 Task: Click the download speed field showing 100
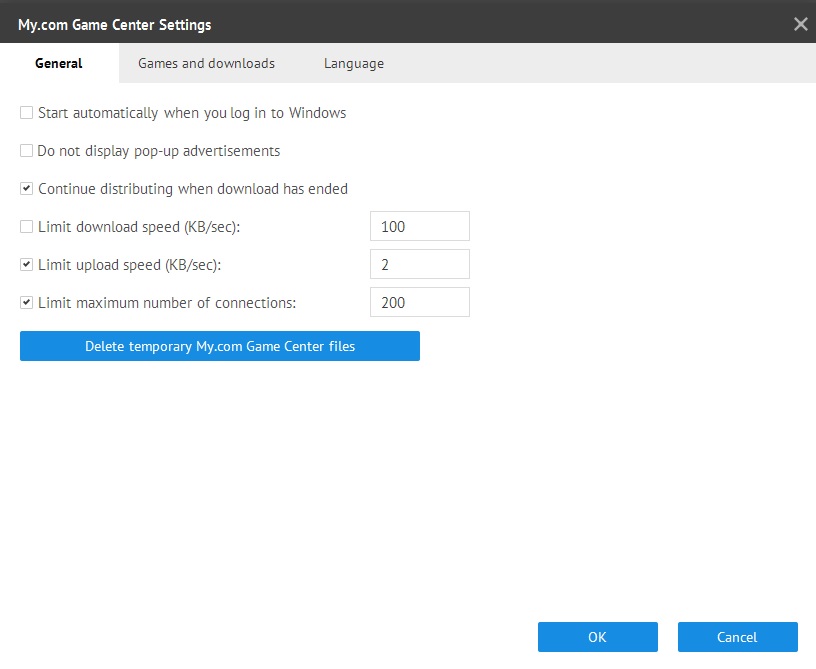(x=419, y=227)
